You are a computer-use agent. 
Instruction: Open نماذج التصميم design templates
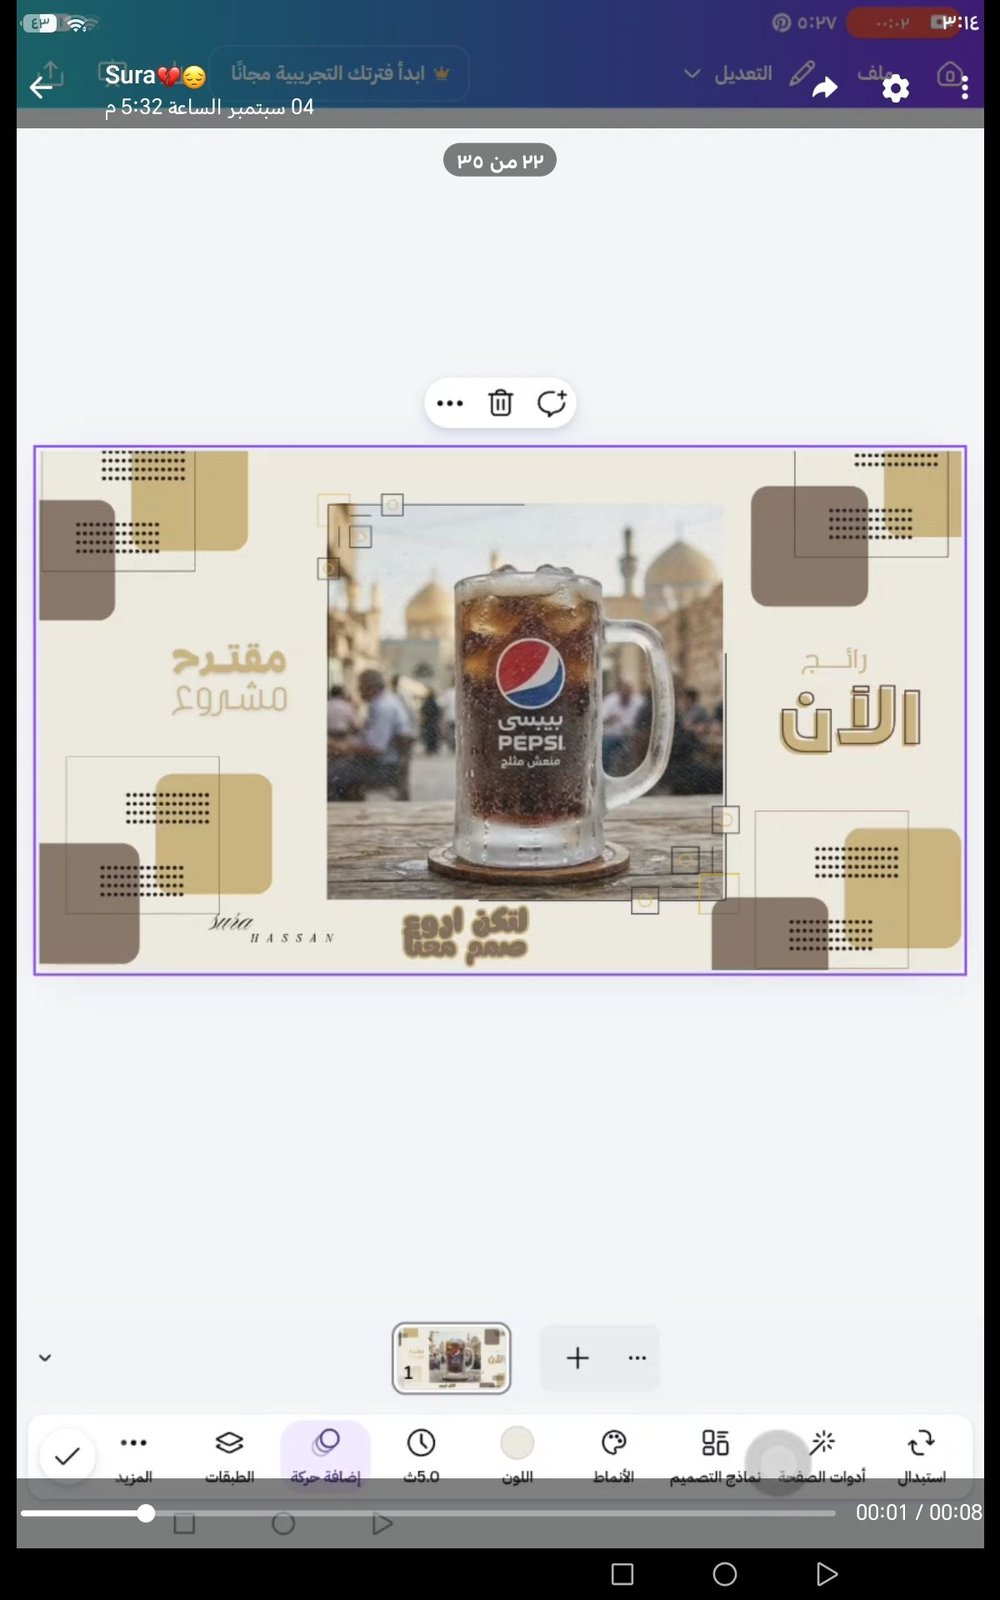(x=715, y=1456)
